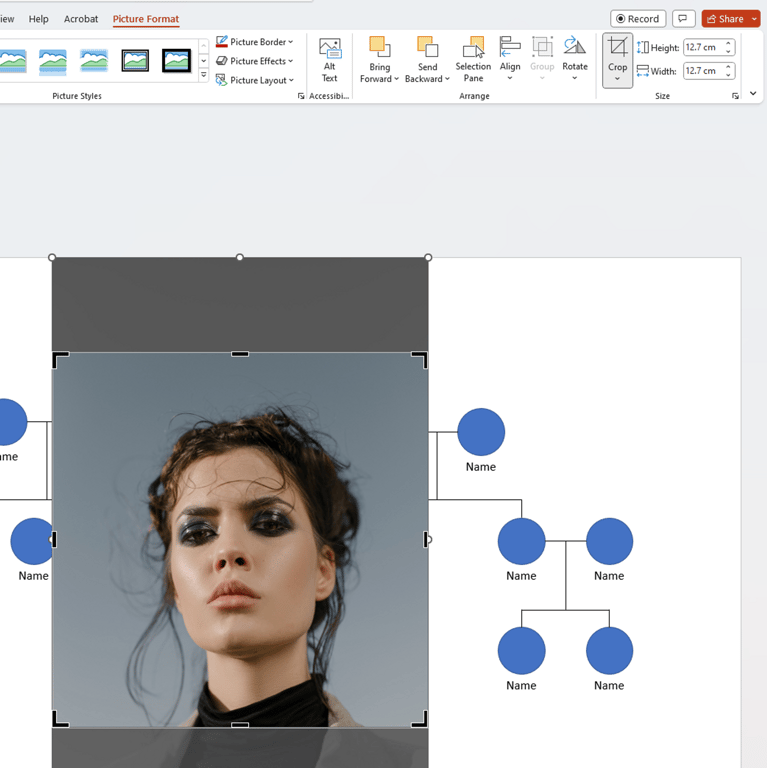Expand the Send Backward dropdown arrow
Image resolution: width=767 pixels, height=768 pixels.
(x=447, y=79)
